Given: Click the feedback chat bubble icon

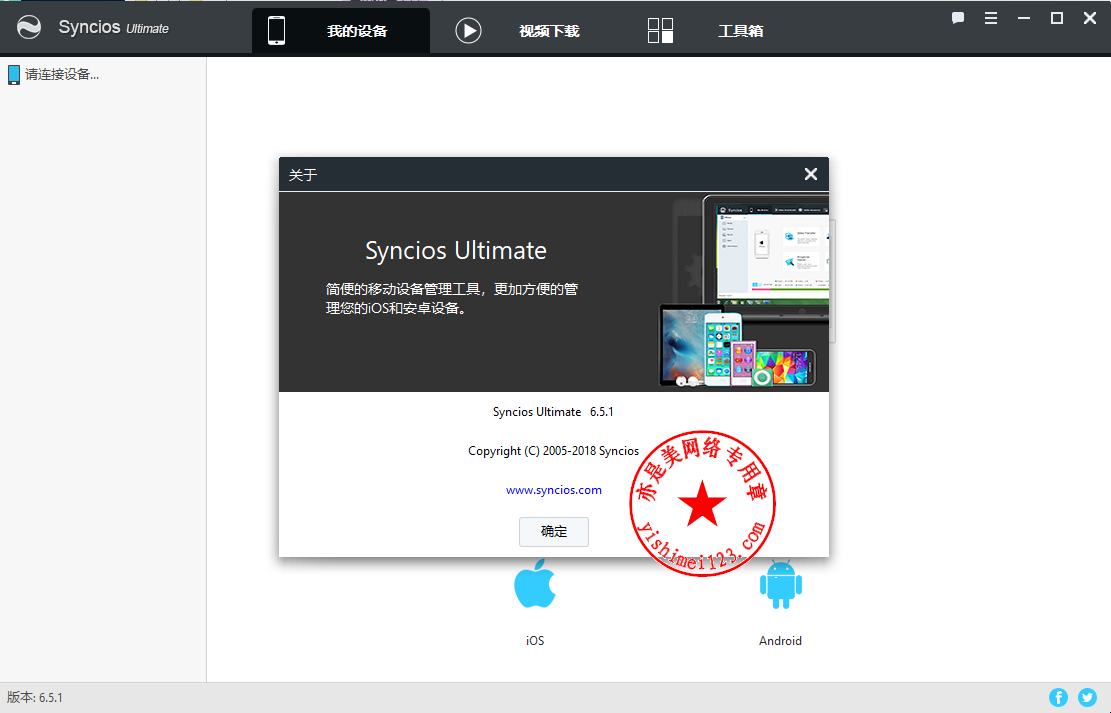Looking at the screenshot, I should click(x=958, y=18).
